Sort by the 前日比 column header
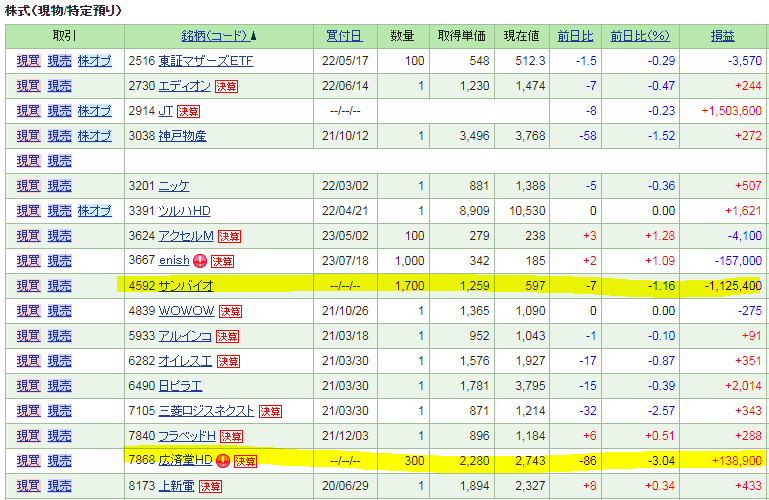The width and height of the screenshot is (769, 500). pos(575,36)
